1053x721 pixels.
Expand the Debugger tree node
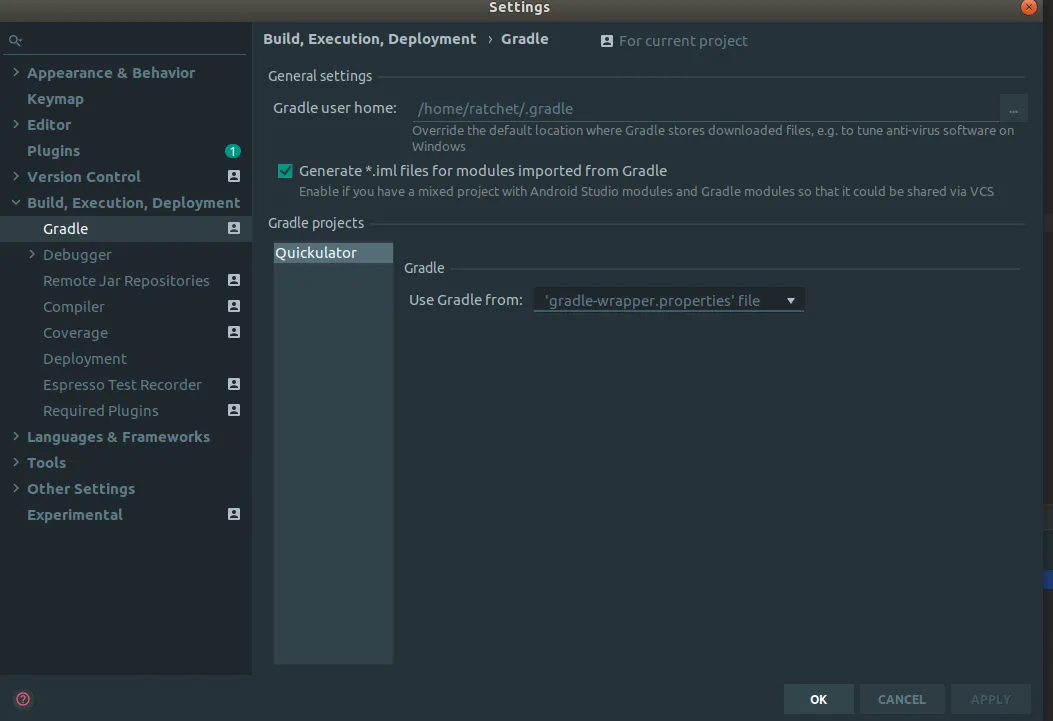[32, 255]
